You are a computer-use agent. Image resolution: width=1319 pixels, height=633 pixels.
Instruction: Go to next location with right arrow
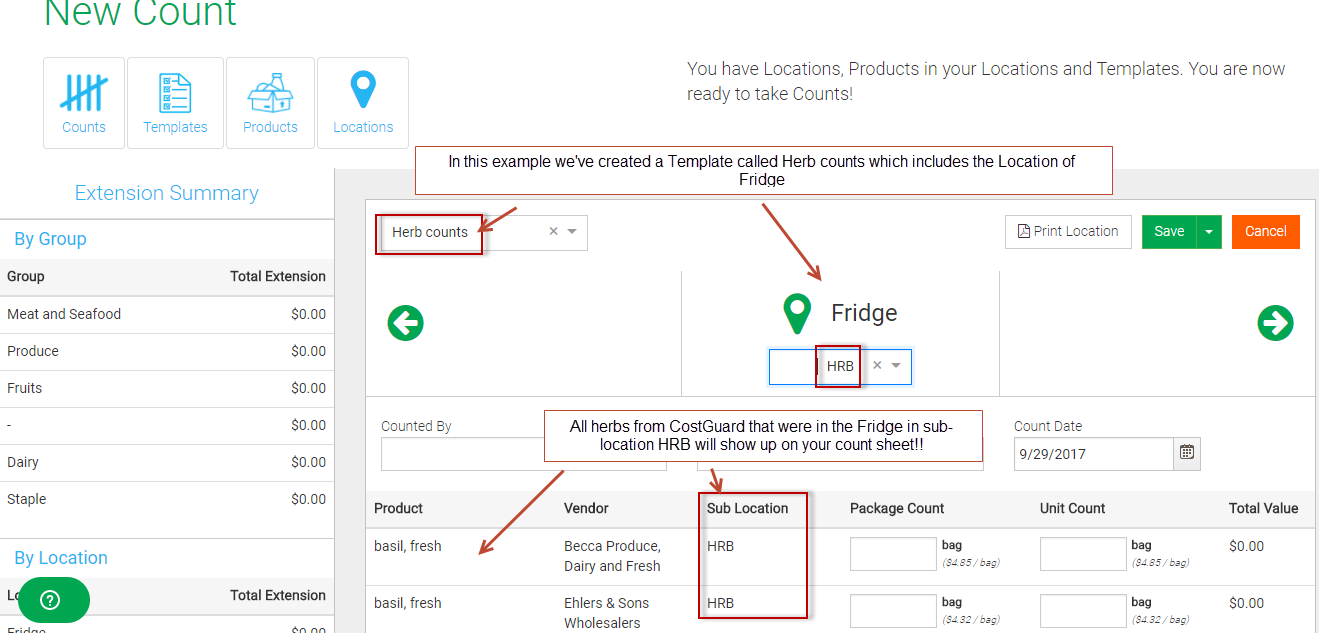[x=1275, y=323]
